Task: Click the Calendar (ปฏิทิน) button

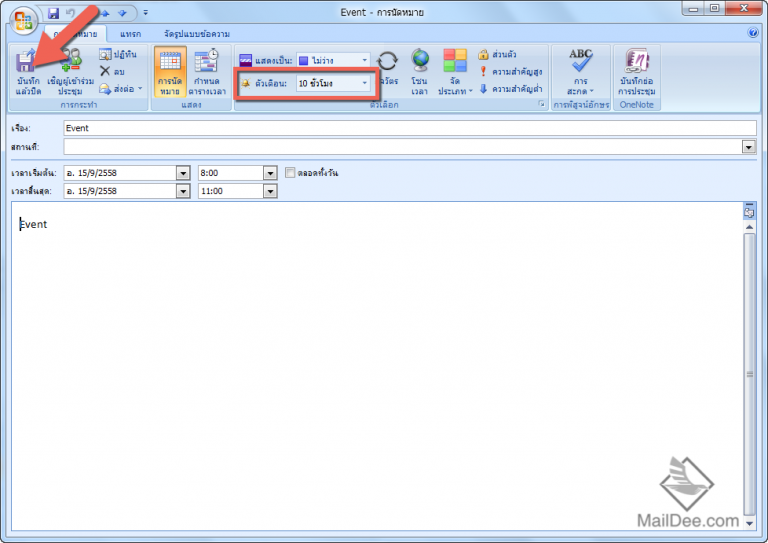Action: pyautogui.click(x=118, y=54)
